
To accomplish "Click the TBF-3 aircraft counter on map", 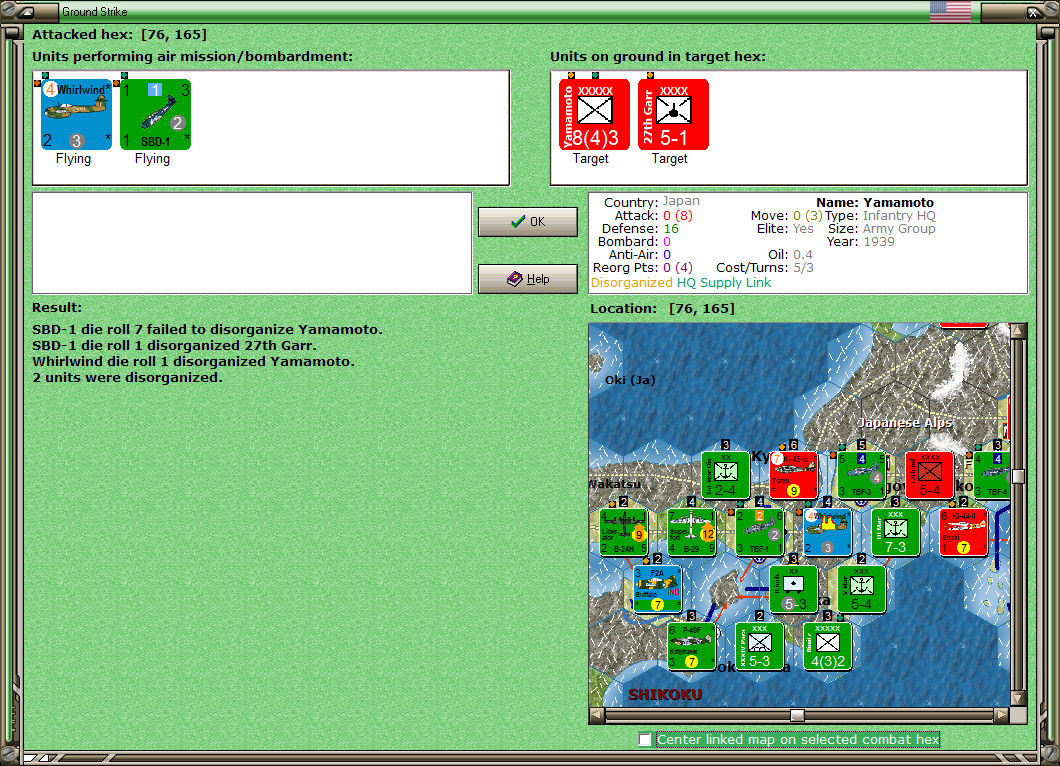I will (861, 475).
